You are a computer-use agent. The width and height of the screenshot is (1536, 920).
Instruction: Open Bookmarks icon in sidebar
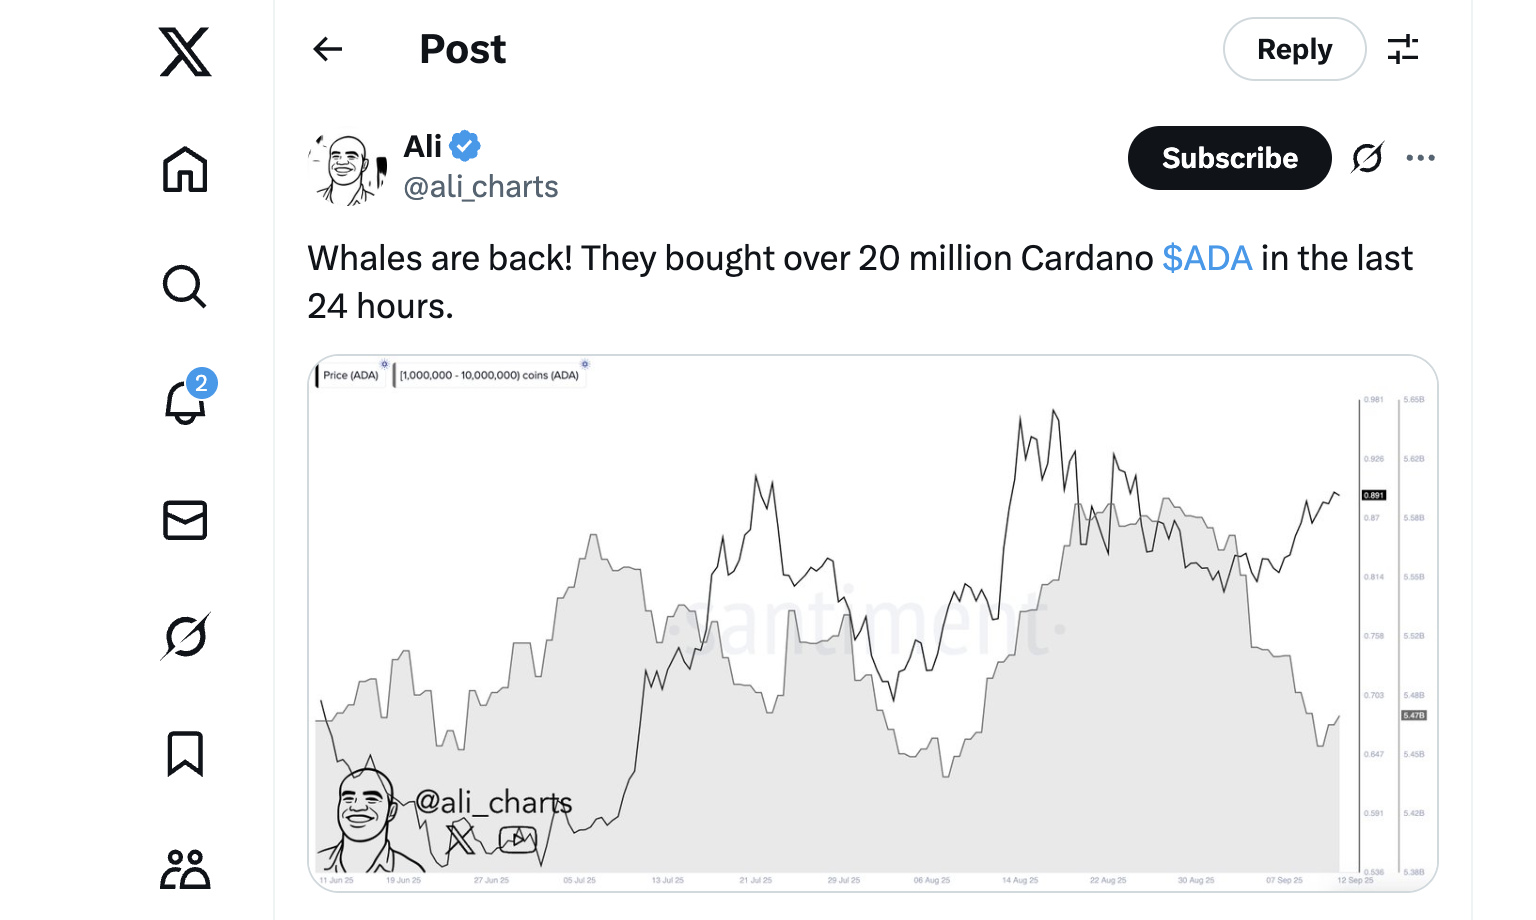pyautogui.click(x=185, y=753)
